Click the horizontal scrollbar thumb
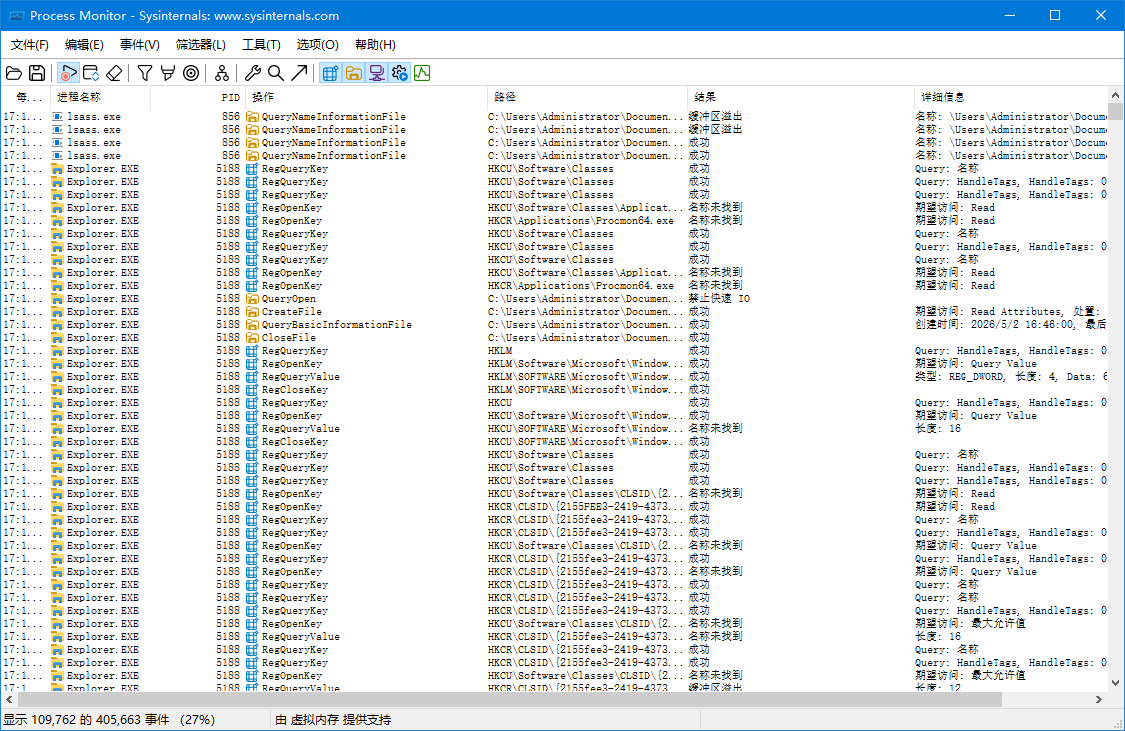 [x=509, y=699]
